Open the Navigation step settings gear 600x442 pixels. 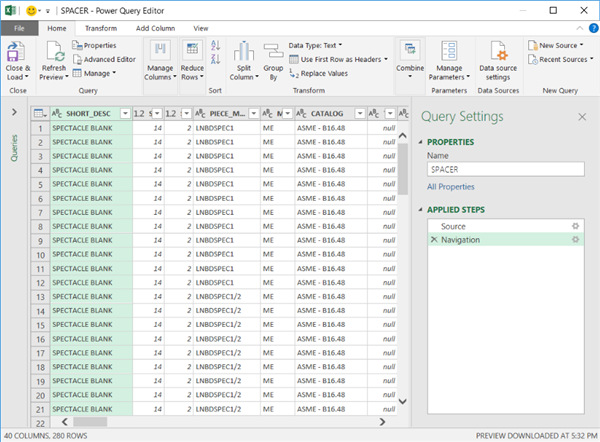point(575,240)
